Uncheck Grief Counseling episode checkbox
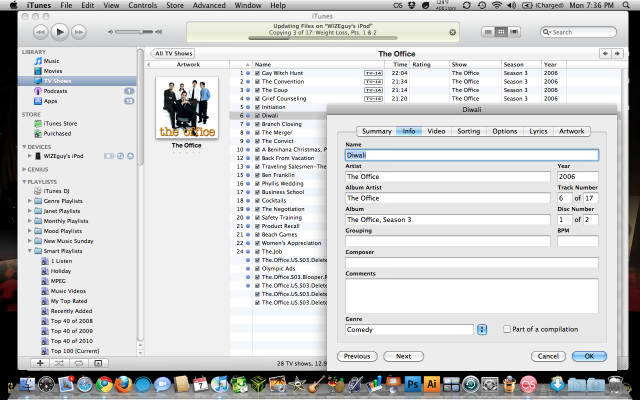Image resolution: width=640 pixels, height=400 pixels. (x=258, y=99)
